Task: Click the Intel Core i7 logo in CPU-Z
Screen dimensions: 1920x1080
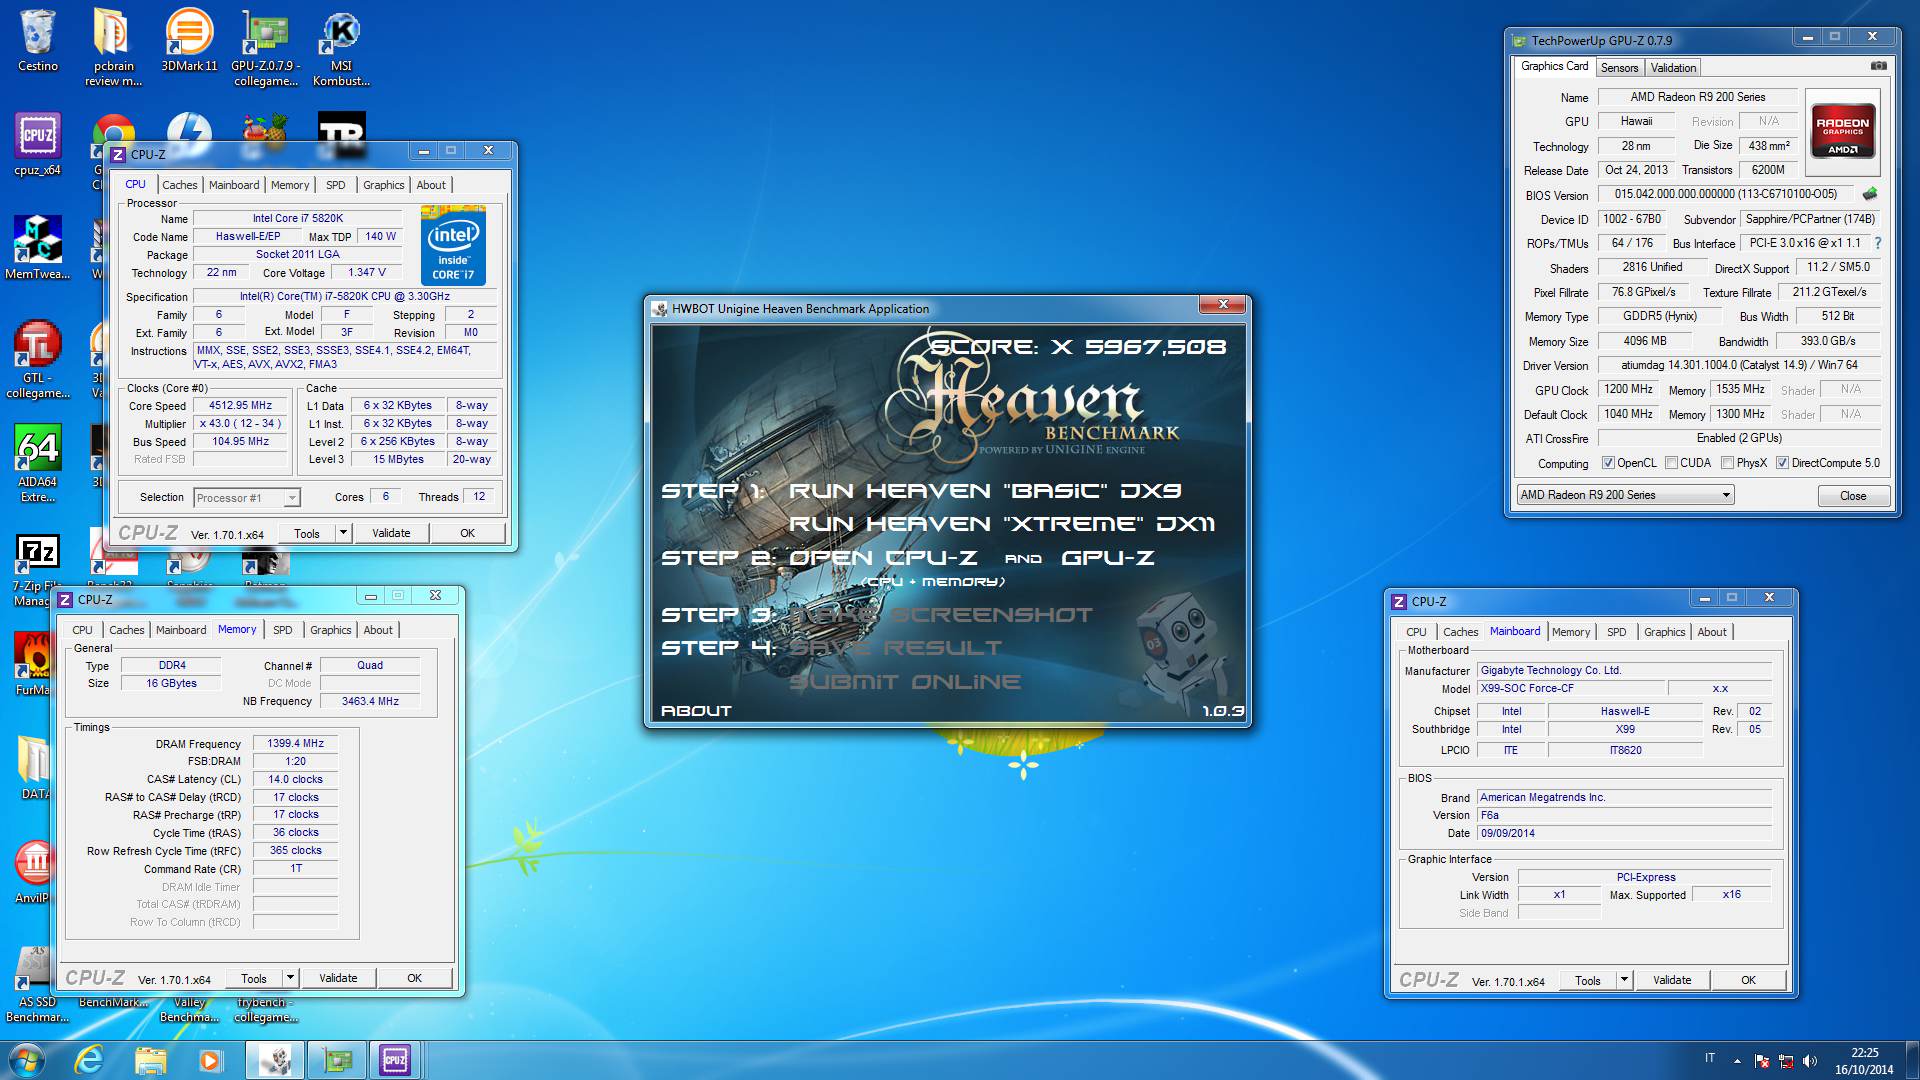Action: pyautogui.click(x=453, y=246)
